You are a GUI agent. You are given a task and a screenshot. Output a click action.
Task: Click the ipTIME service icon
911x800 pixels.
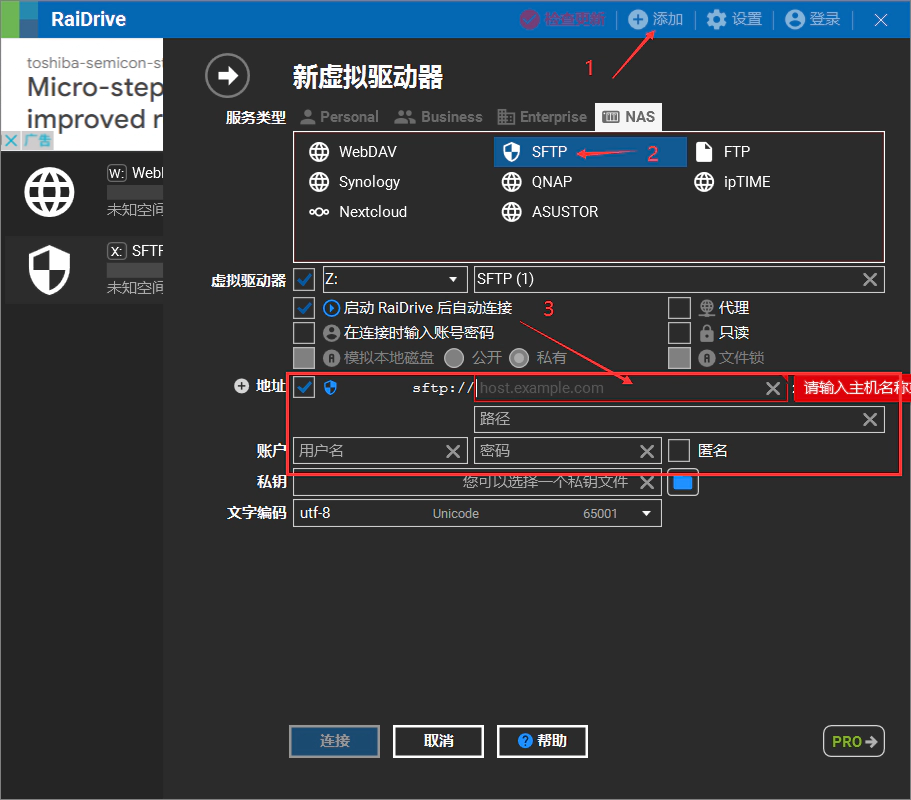(706, 181)
